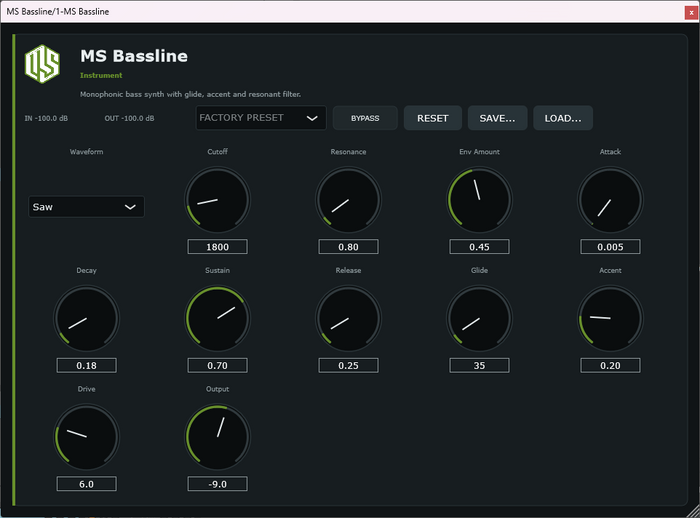Click the Accent knob
The height and width of the screenshot is (518, 700).
click(610, 318)
